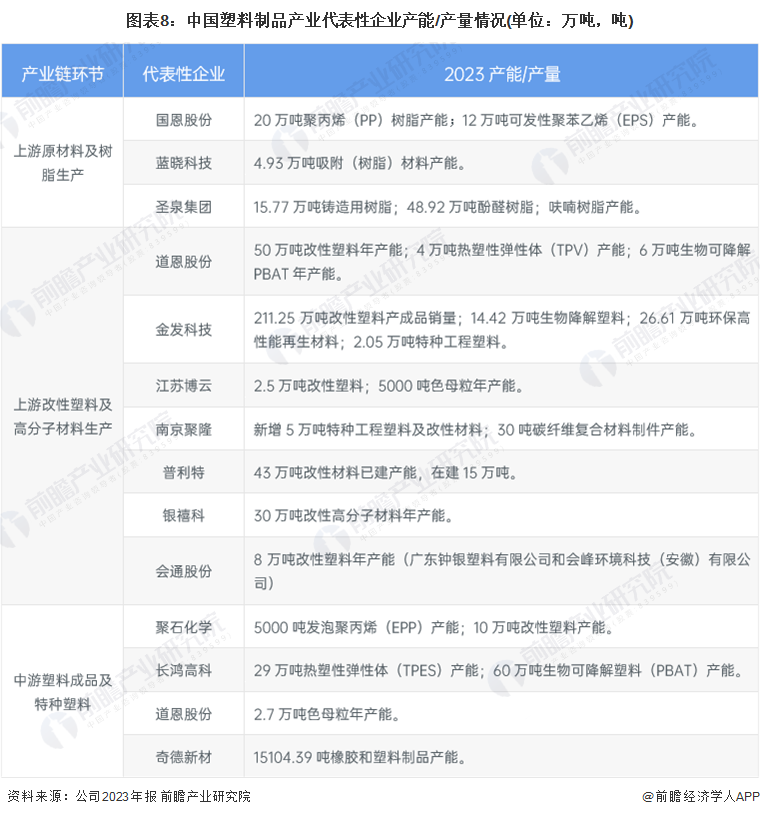Click the chart title 图表8 heading

tap(379, 21)
